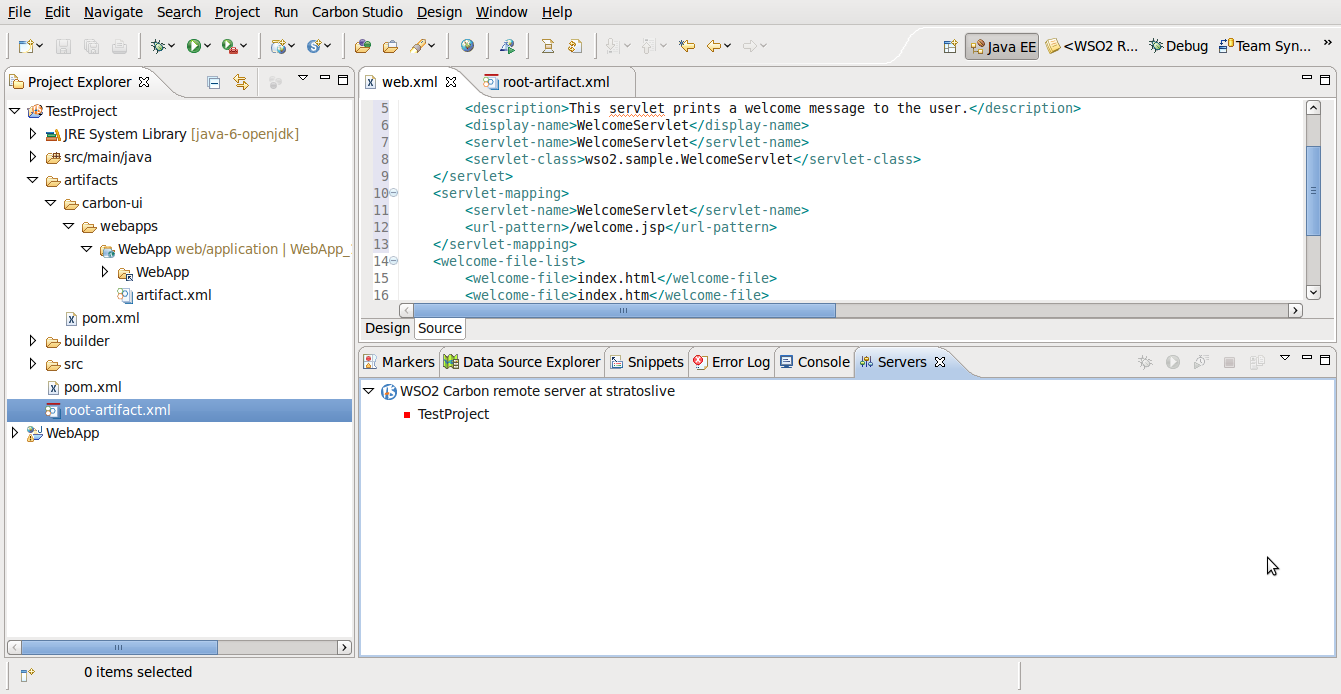Switch to the Debug perspective

tap(1178, 46)
